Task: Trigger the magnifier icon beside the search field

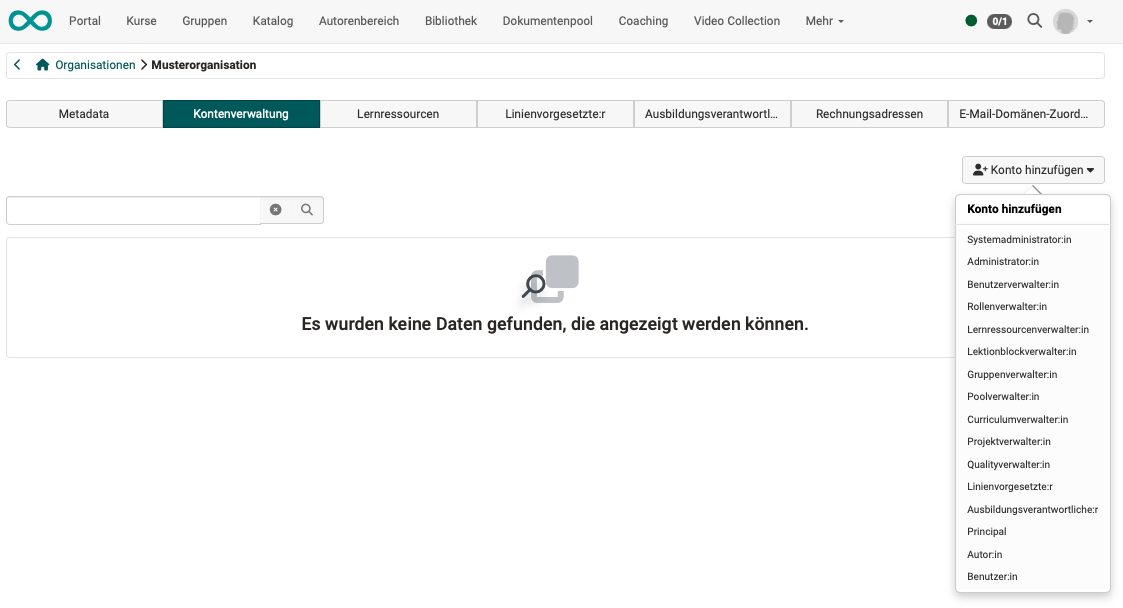Action: [x=306, y=209]
